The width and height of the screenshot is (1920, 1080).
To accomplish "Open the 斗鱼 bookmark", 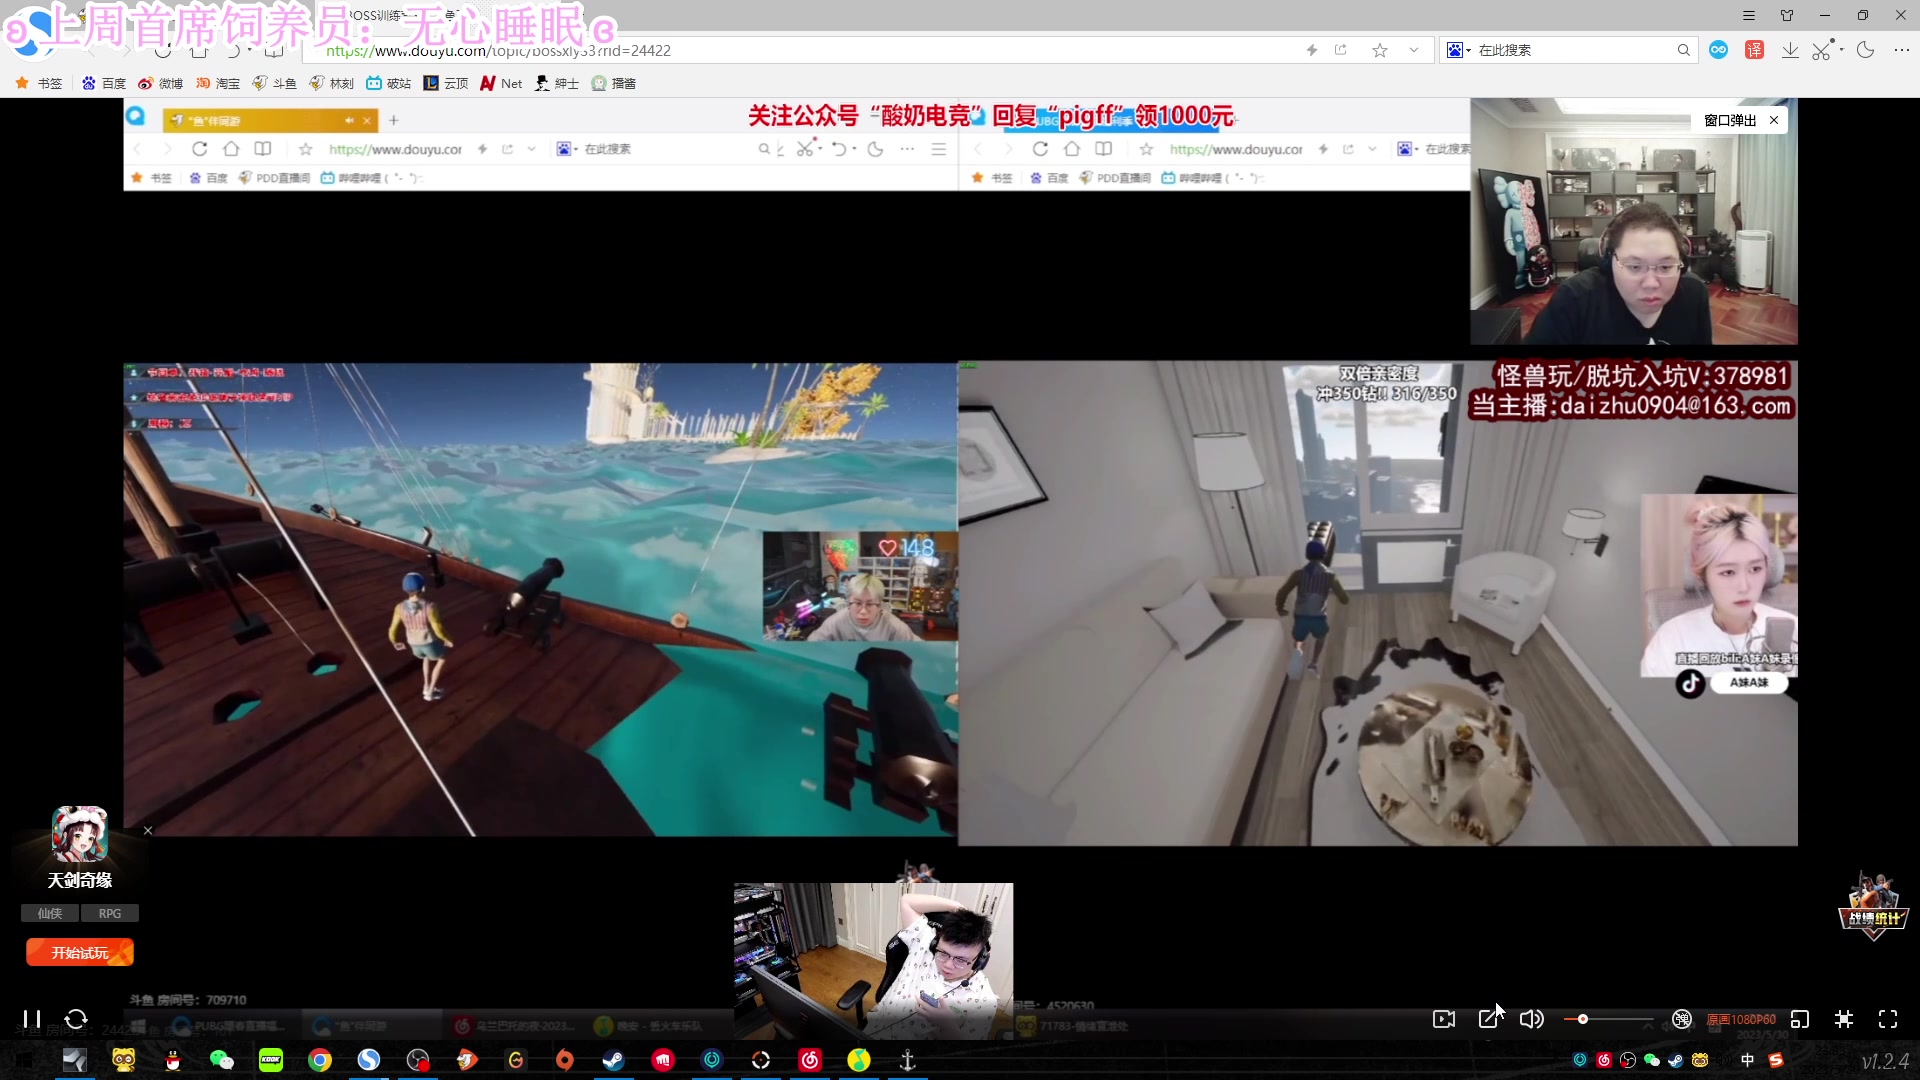I will coord(275,83).
